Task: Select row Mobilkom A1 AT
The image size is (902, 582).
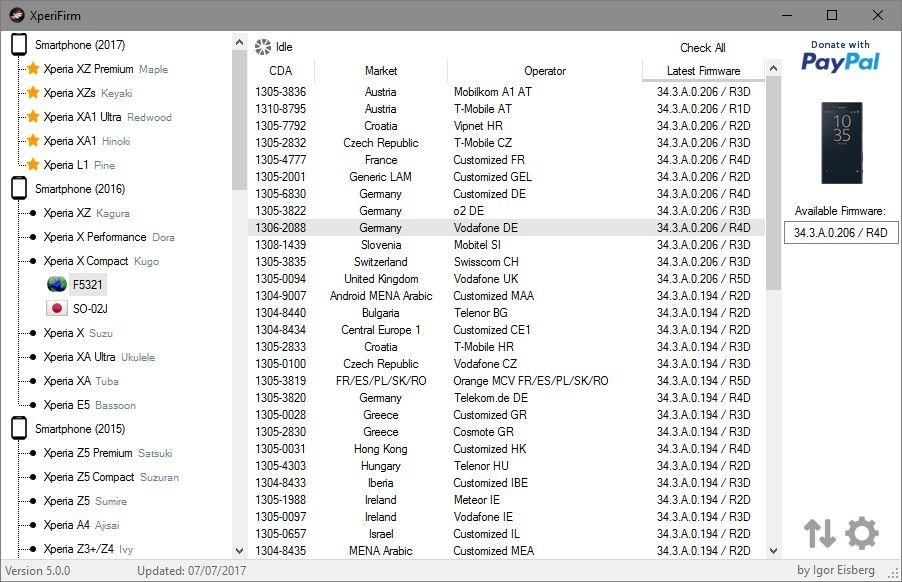Action: pyautogui.click(x=506, y=91)
